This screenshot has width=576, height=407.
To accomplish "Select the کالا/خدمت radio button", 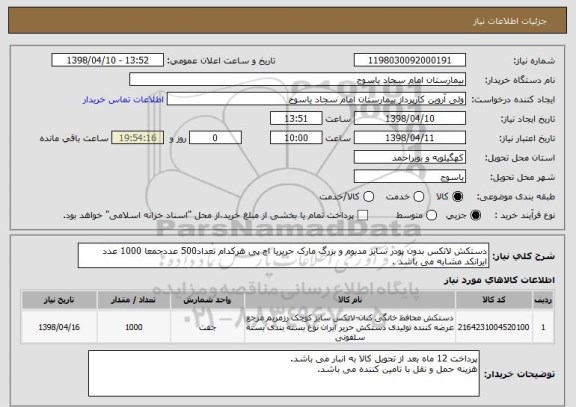I will coord(368,197).
